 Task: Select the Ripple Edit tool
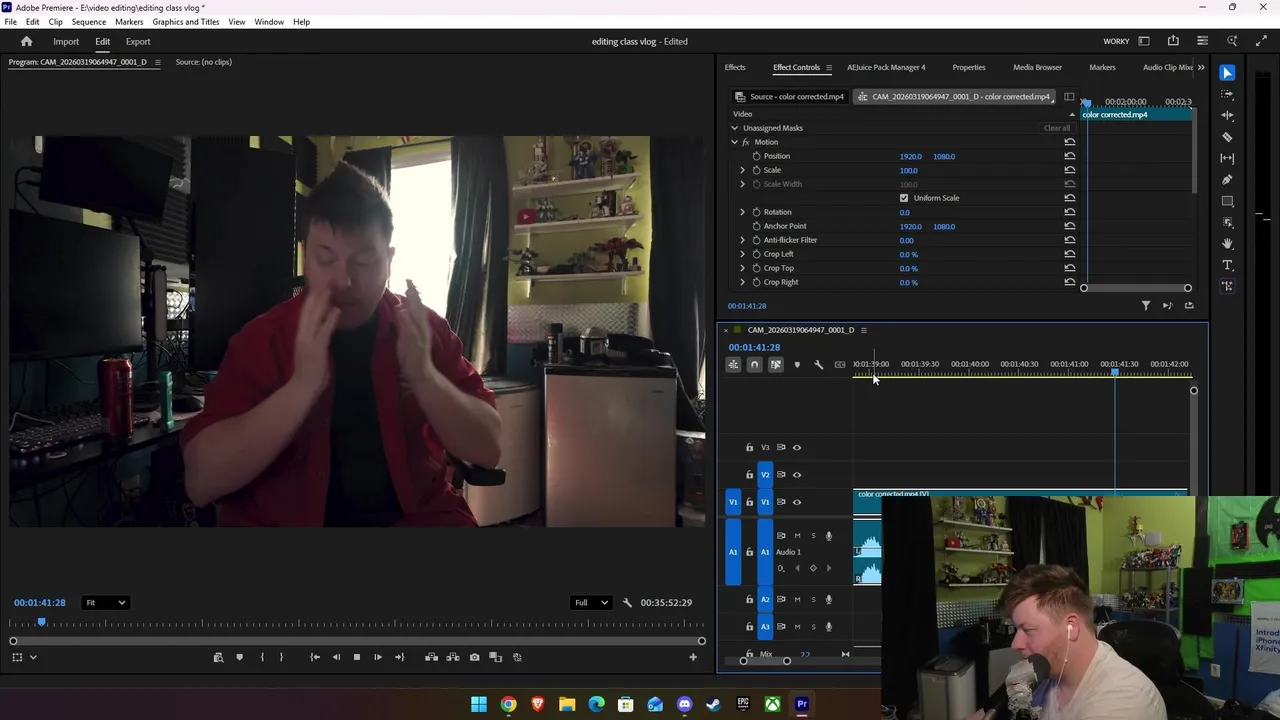pos(1227,115)
